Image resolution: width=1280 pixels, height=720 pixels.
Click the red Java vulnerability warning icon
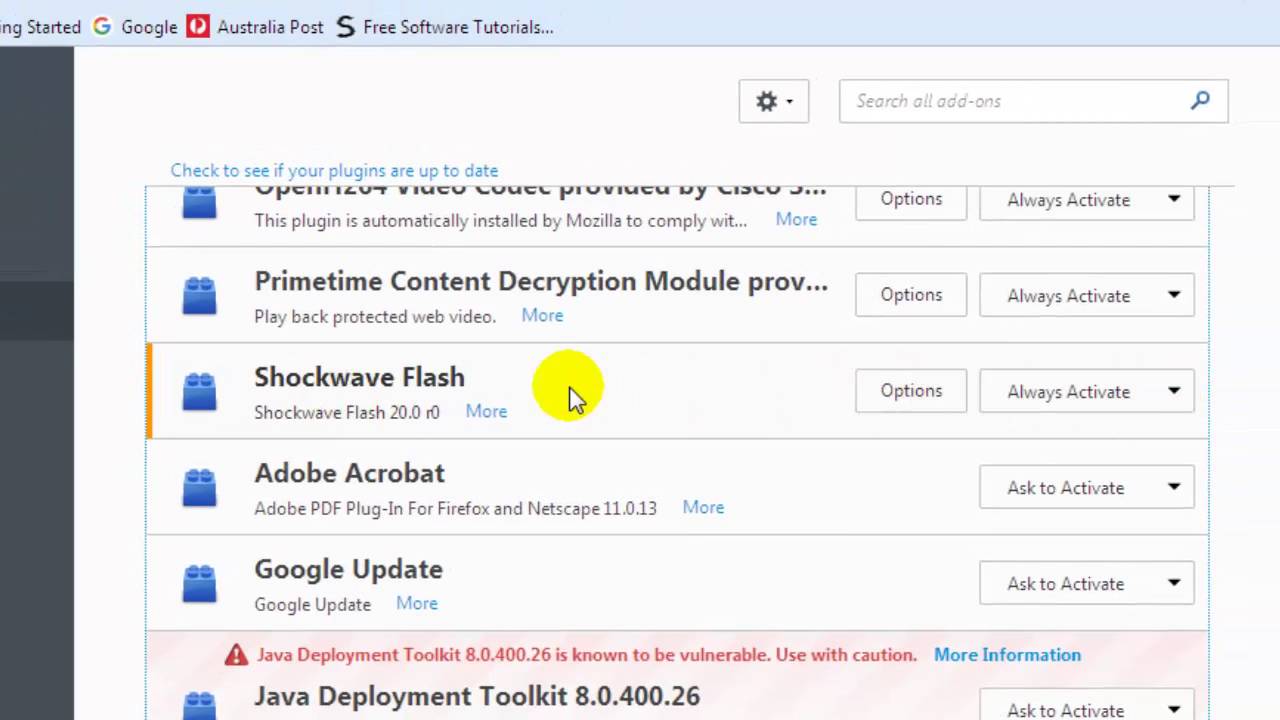236,655
